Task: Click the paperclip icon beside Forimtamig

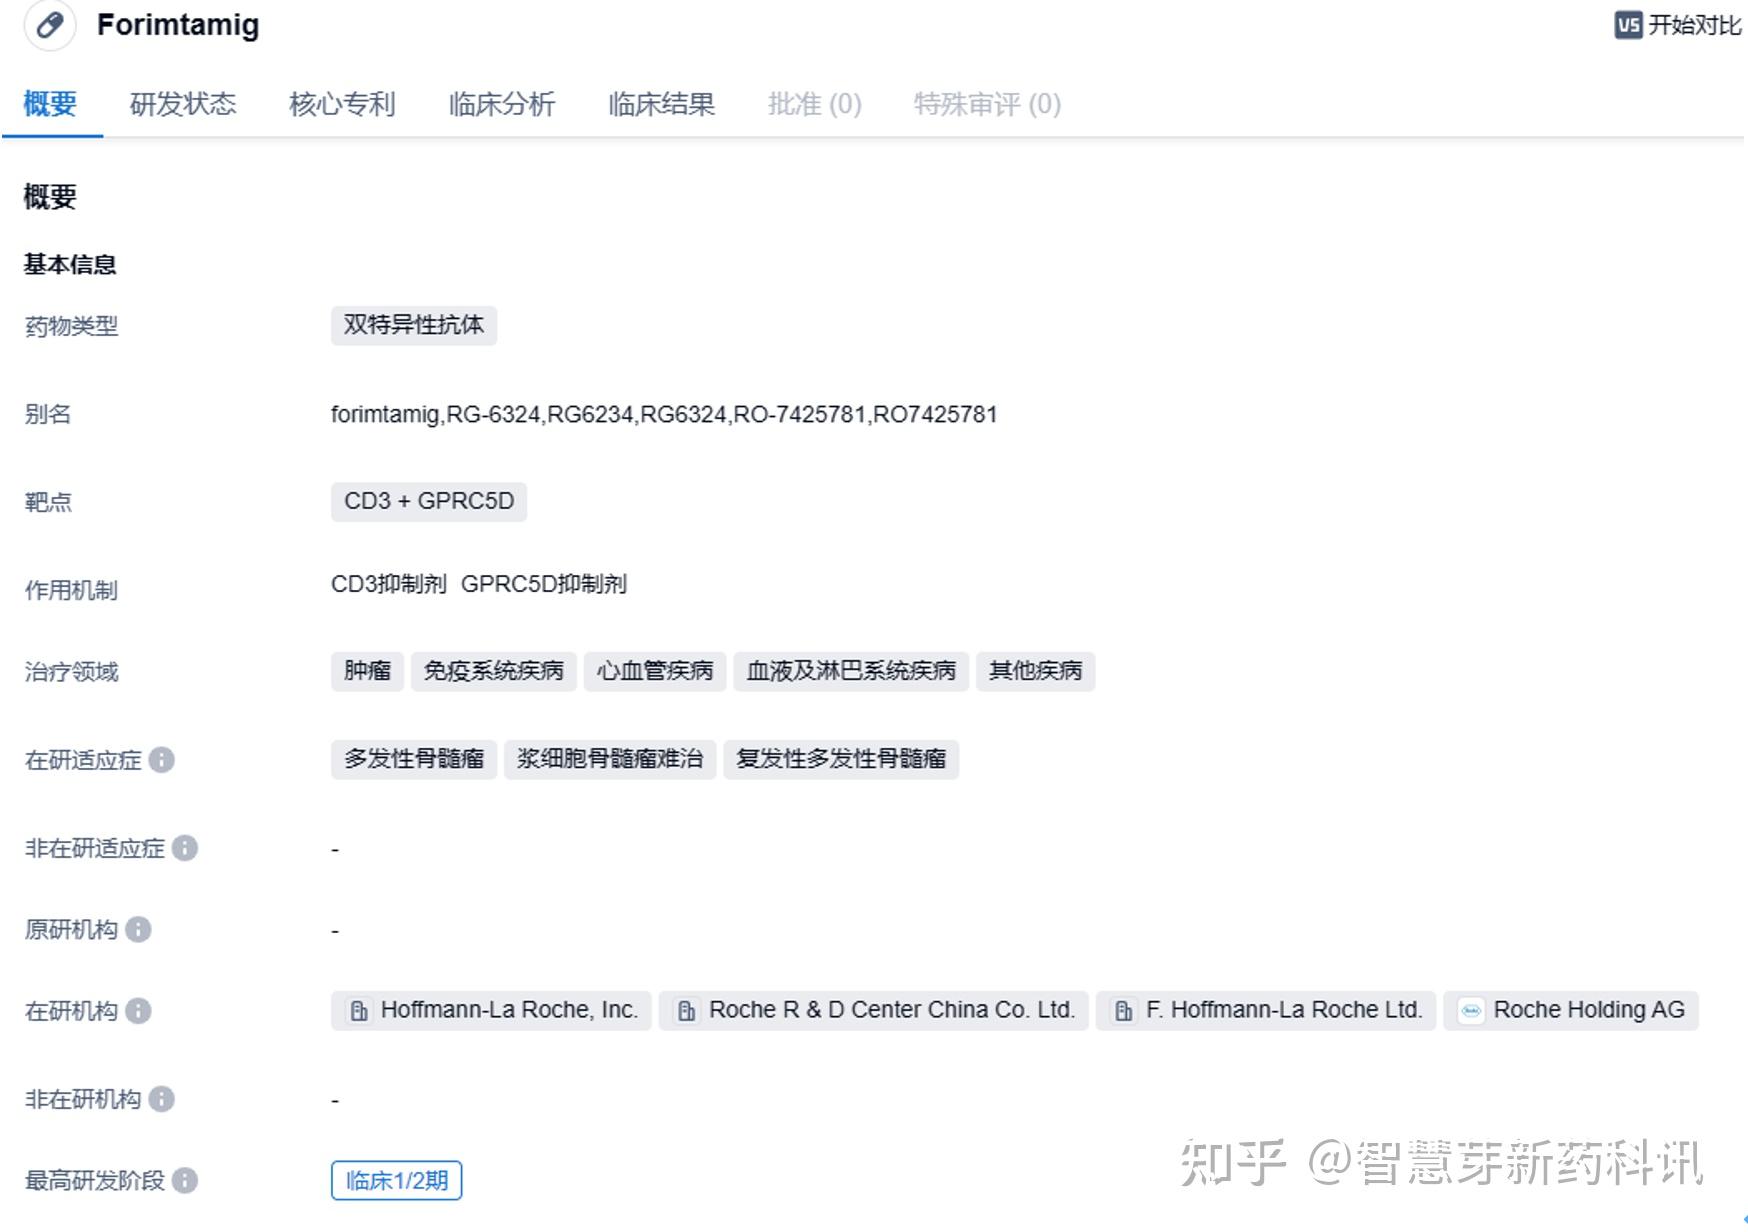Action: (48, 26)
